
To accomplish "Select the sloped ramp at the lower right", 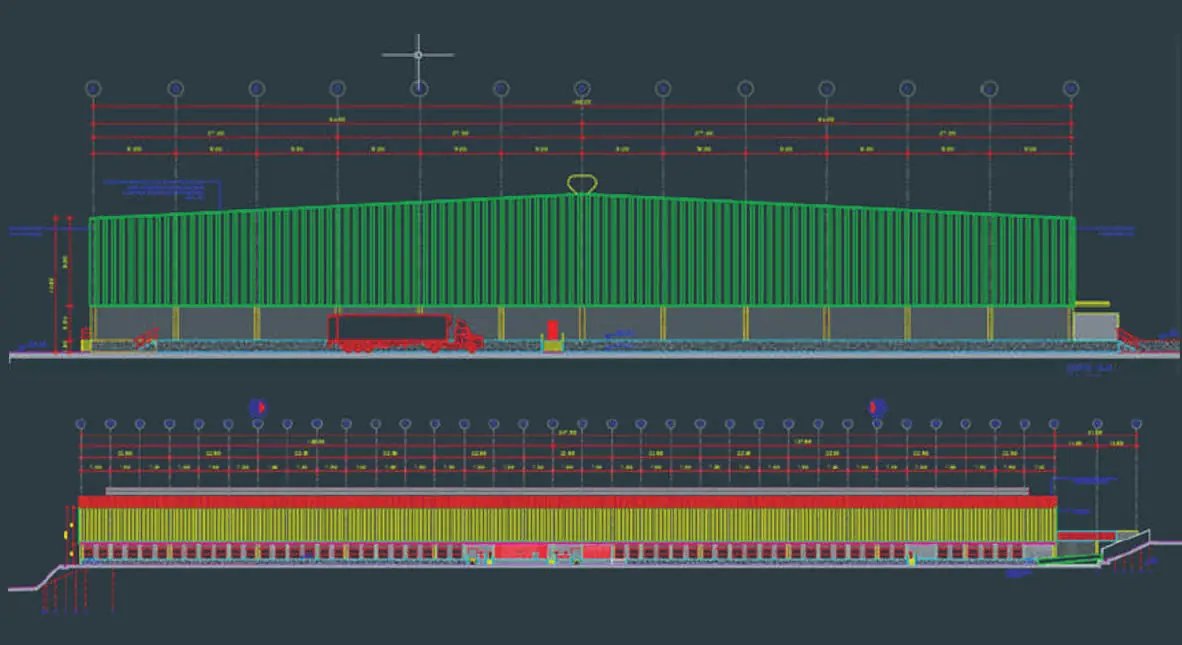I will coord(1125,546).
